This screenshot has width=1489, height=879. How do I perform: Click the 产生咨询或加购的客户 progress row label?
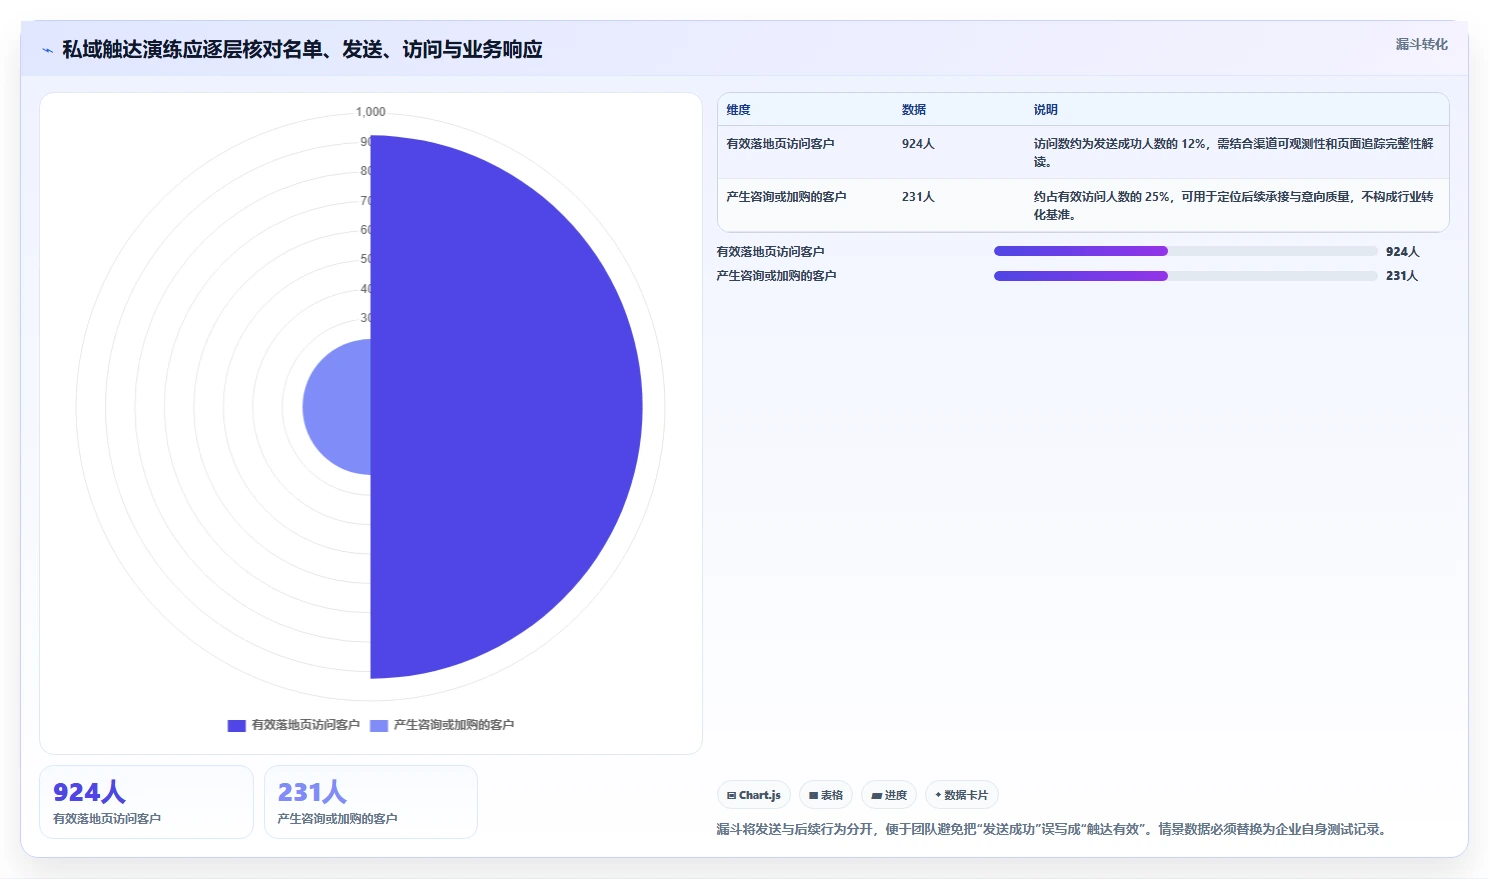click(x=776, y=276)
